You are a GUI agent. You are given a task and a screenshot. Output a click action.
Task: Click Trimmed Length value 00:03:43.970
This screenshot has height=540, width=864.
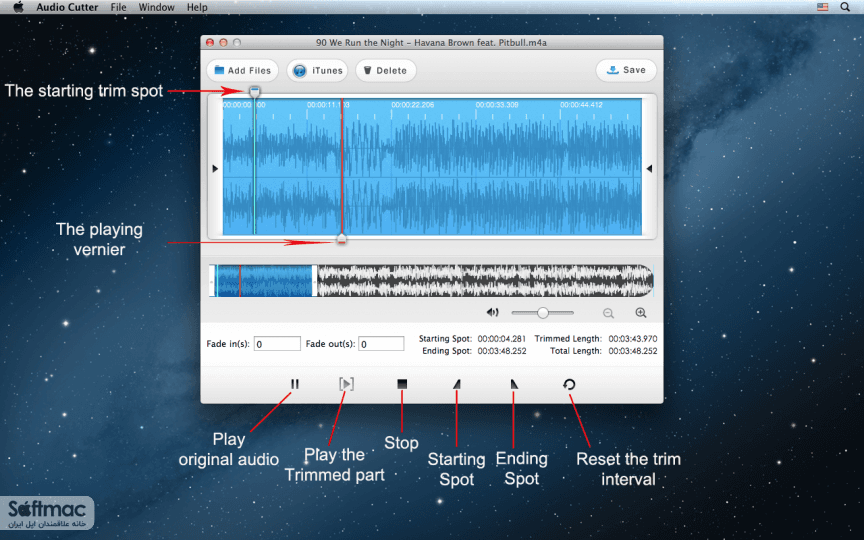point(633,339)
